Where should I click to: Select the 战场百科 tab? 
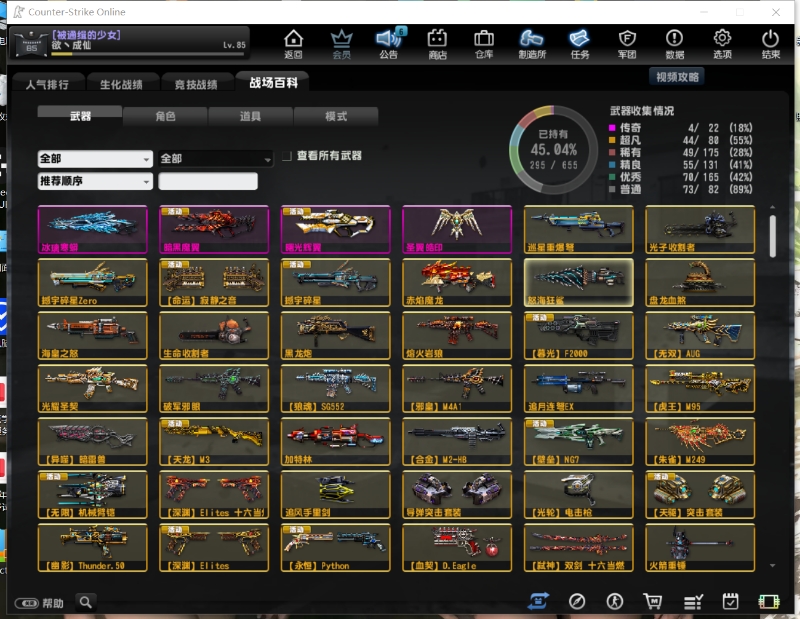coord(273,82)
